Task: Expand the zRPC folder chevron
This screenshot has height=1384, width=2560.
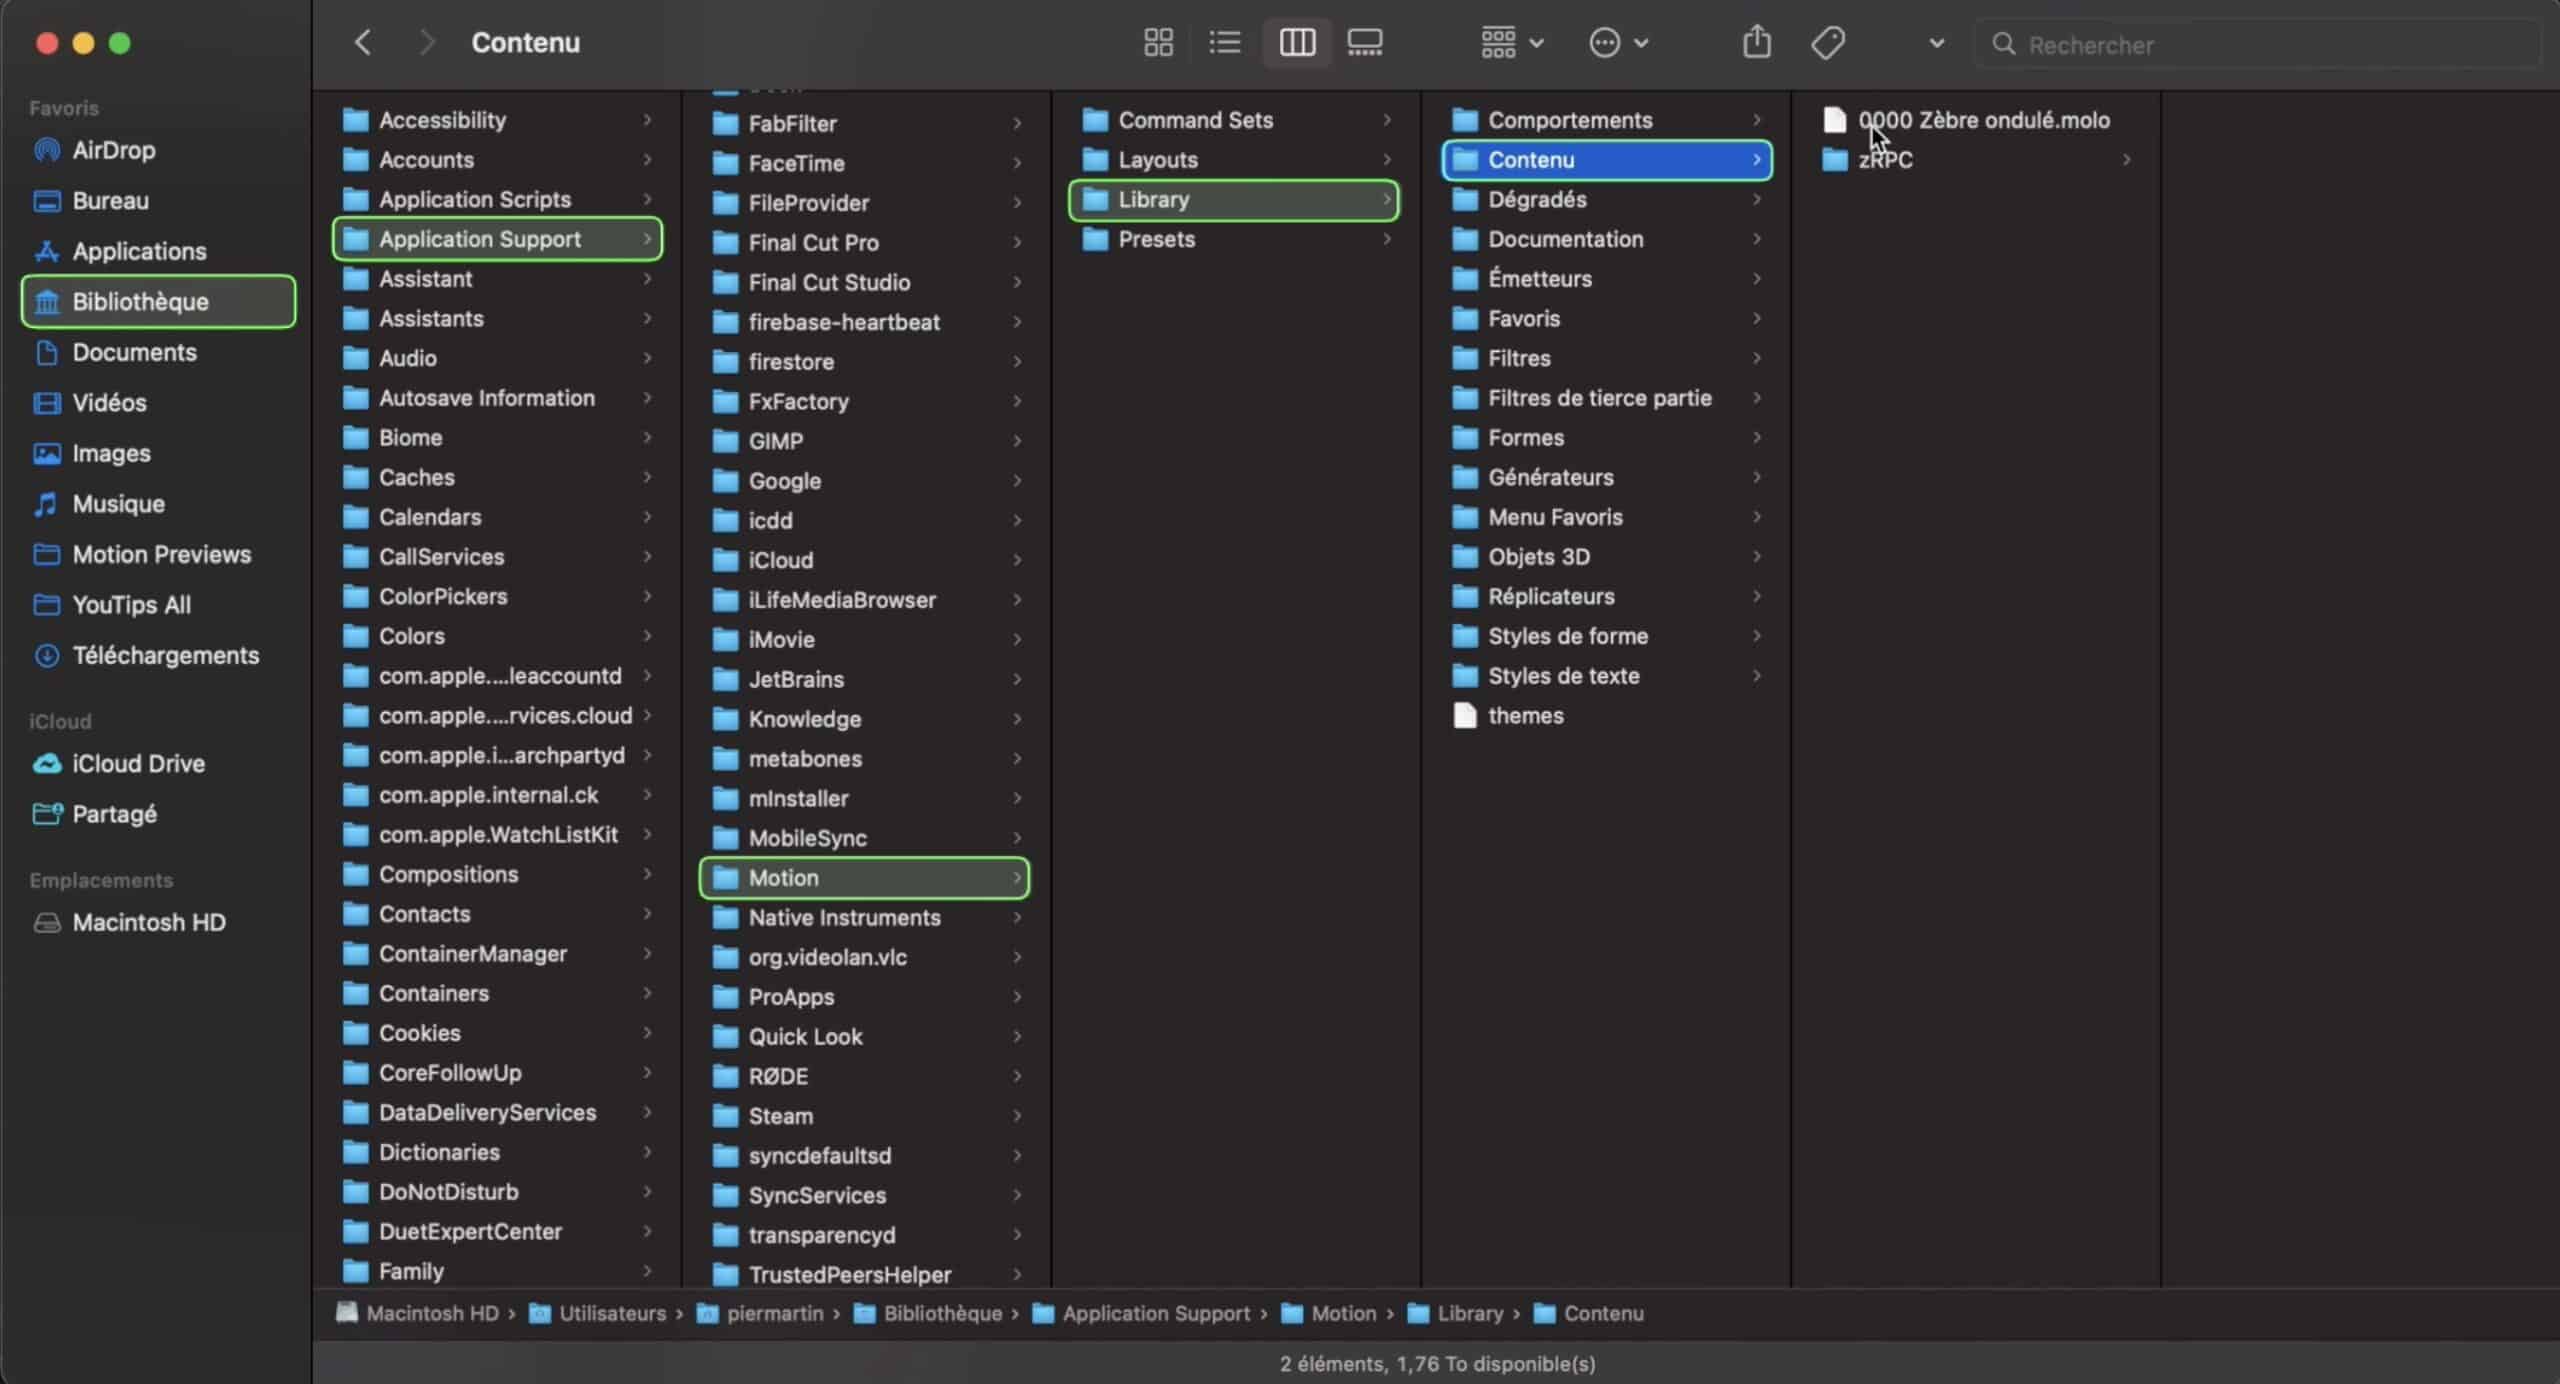Action: (2126, 160)
